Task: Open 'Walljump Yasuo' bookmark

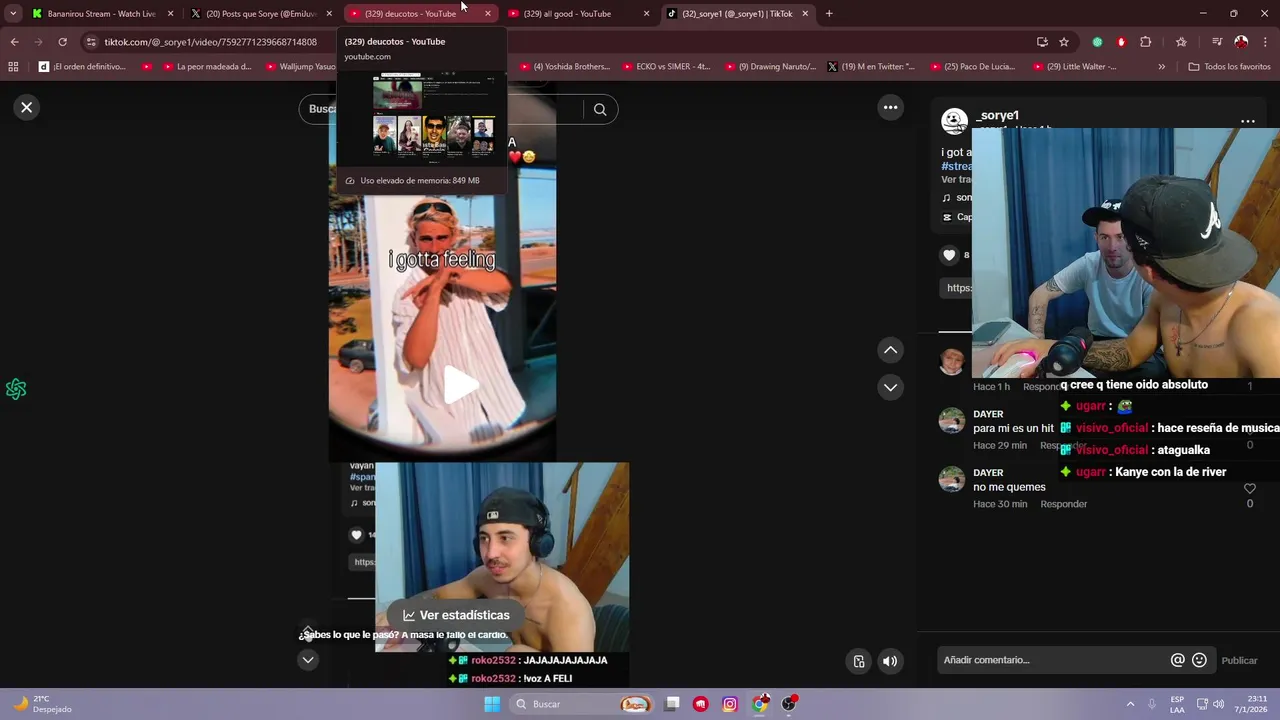Action: point(300,67)
